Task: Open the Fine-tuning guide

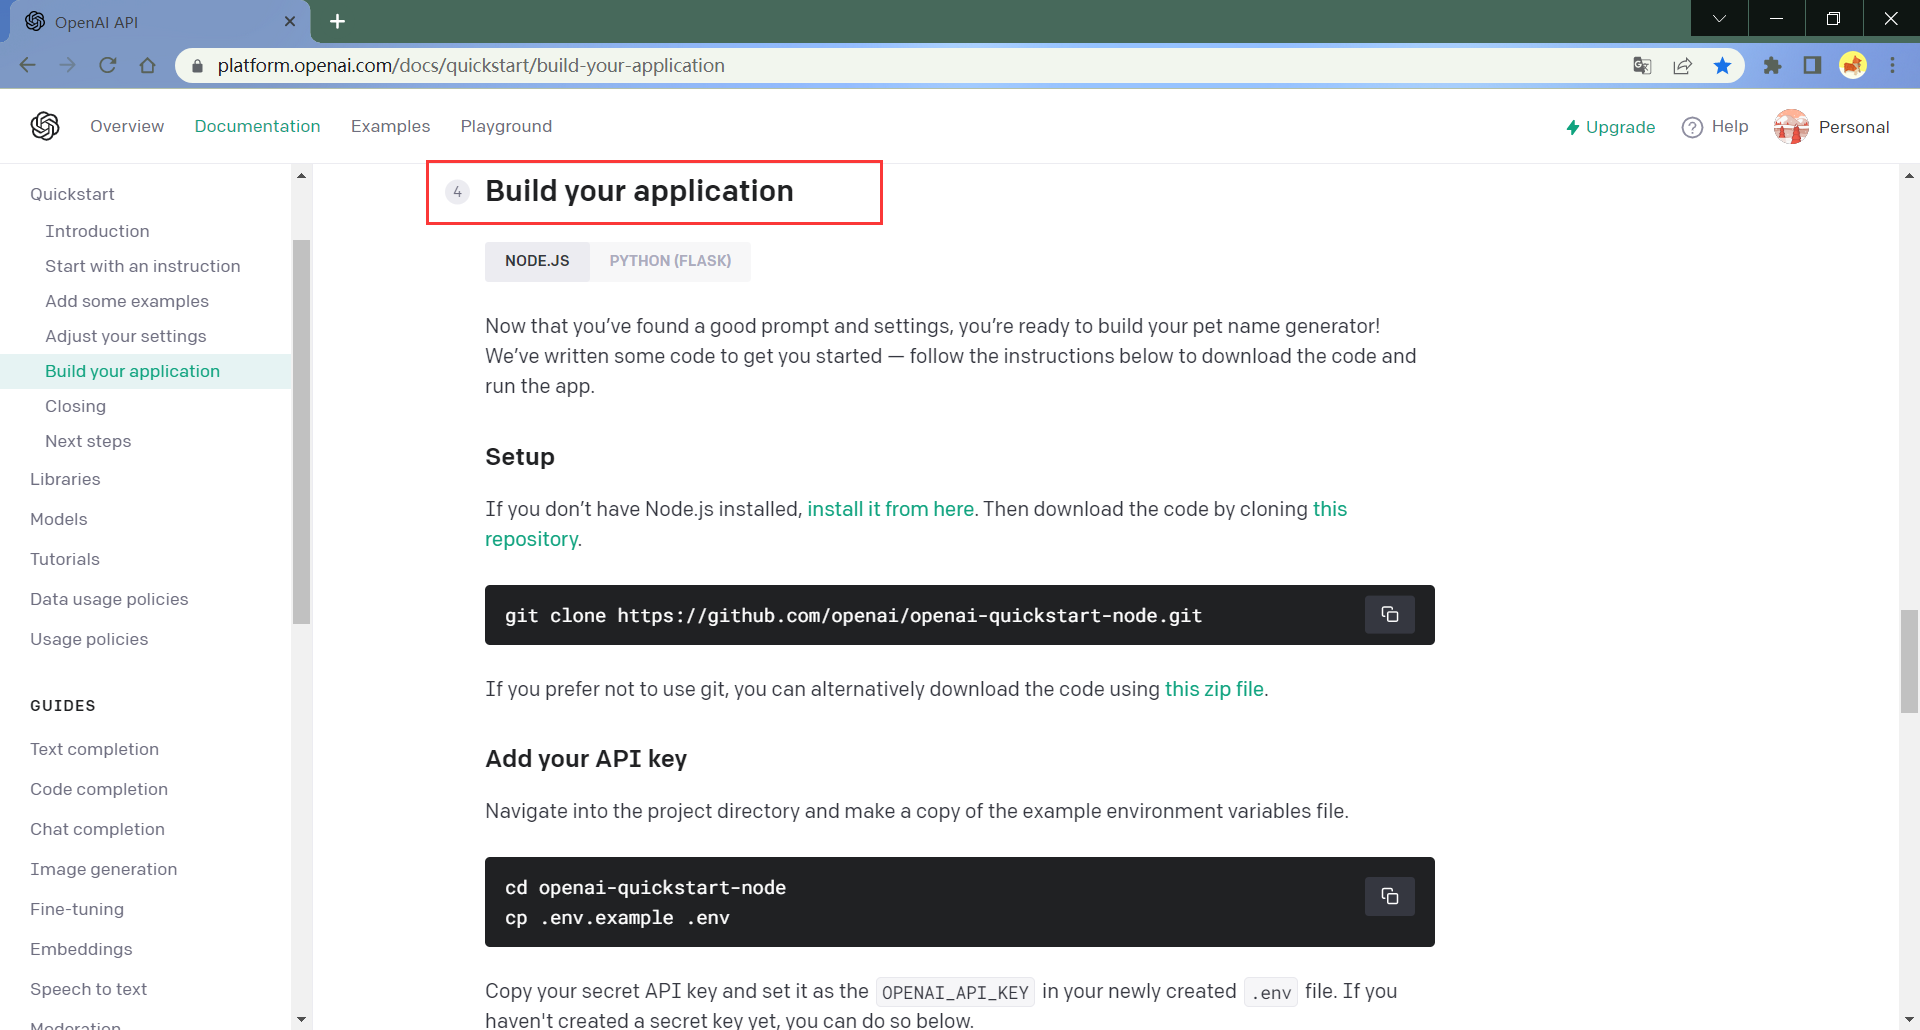Action: [x=77, y=909]
